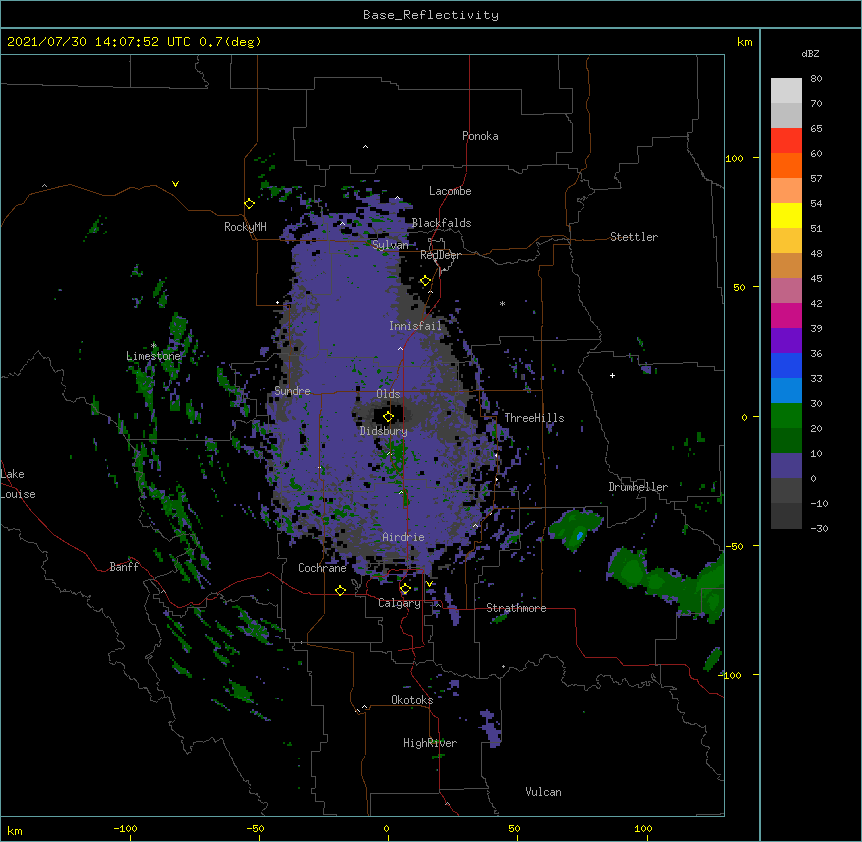
Task: Click the Louise label on the map edge
Action: (18, 494)
